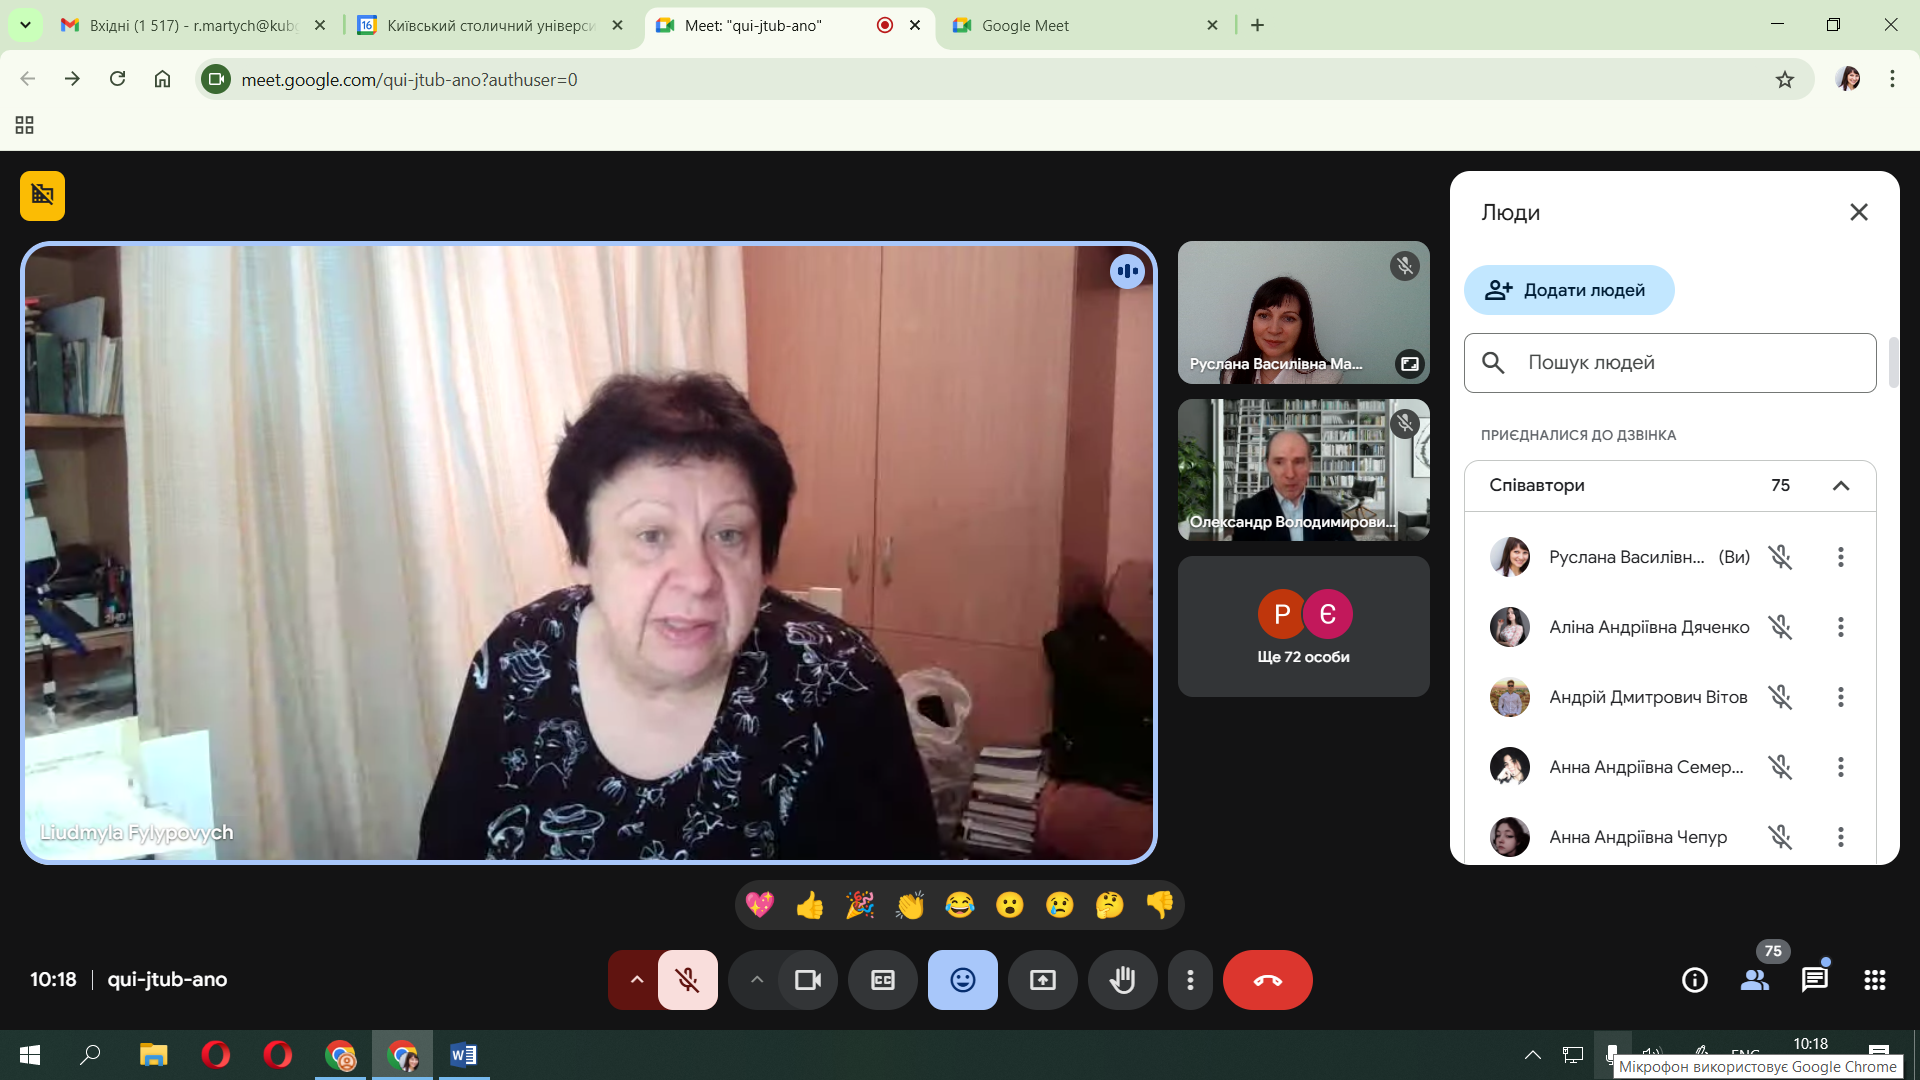The height and width of the screenshot is (1080, 1920).
Task: Toggle closed captions button
Action: [882, 980]
